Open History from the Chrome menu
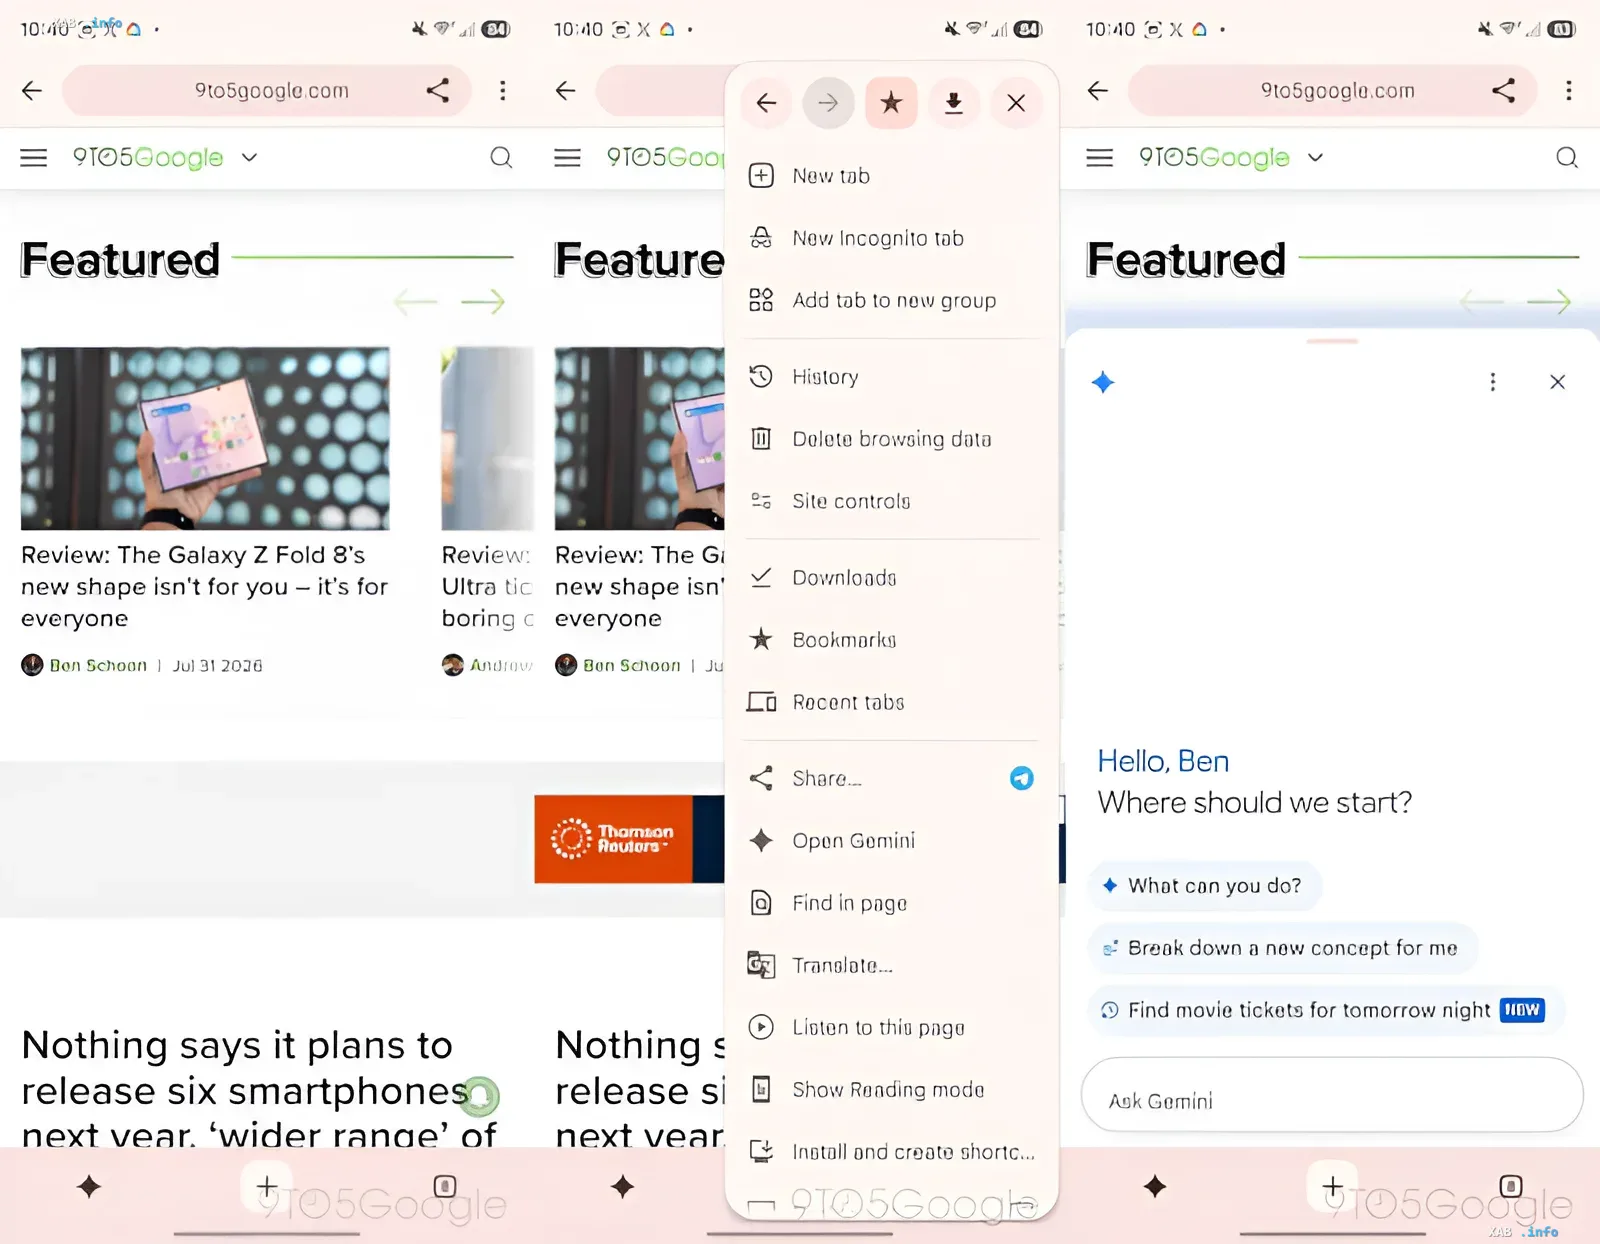Viewport: 1600px width, 1244px height. (891, 377)
